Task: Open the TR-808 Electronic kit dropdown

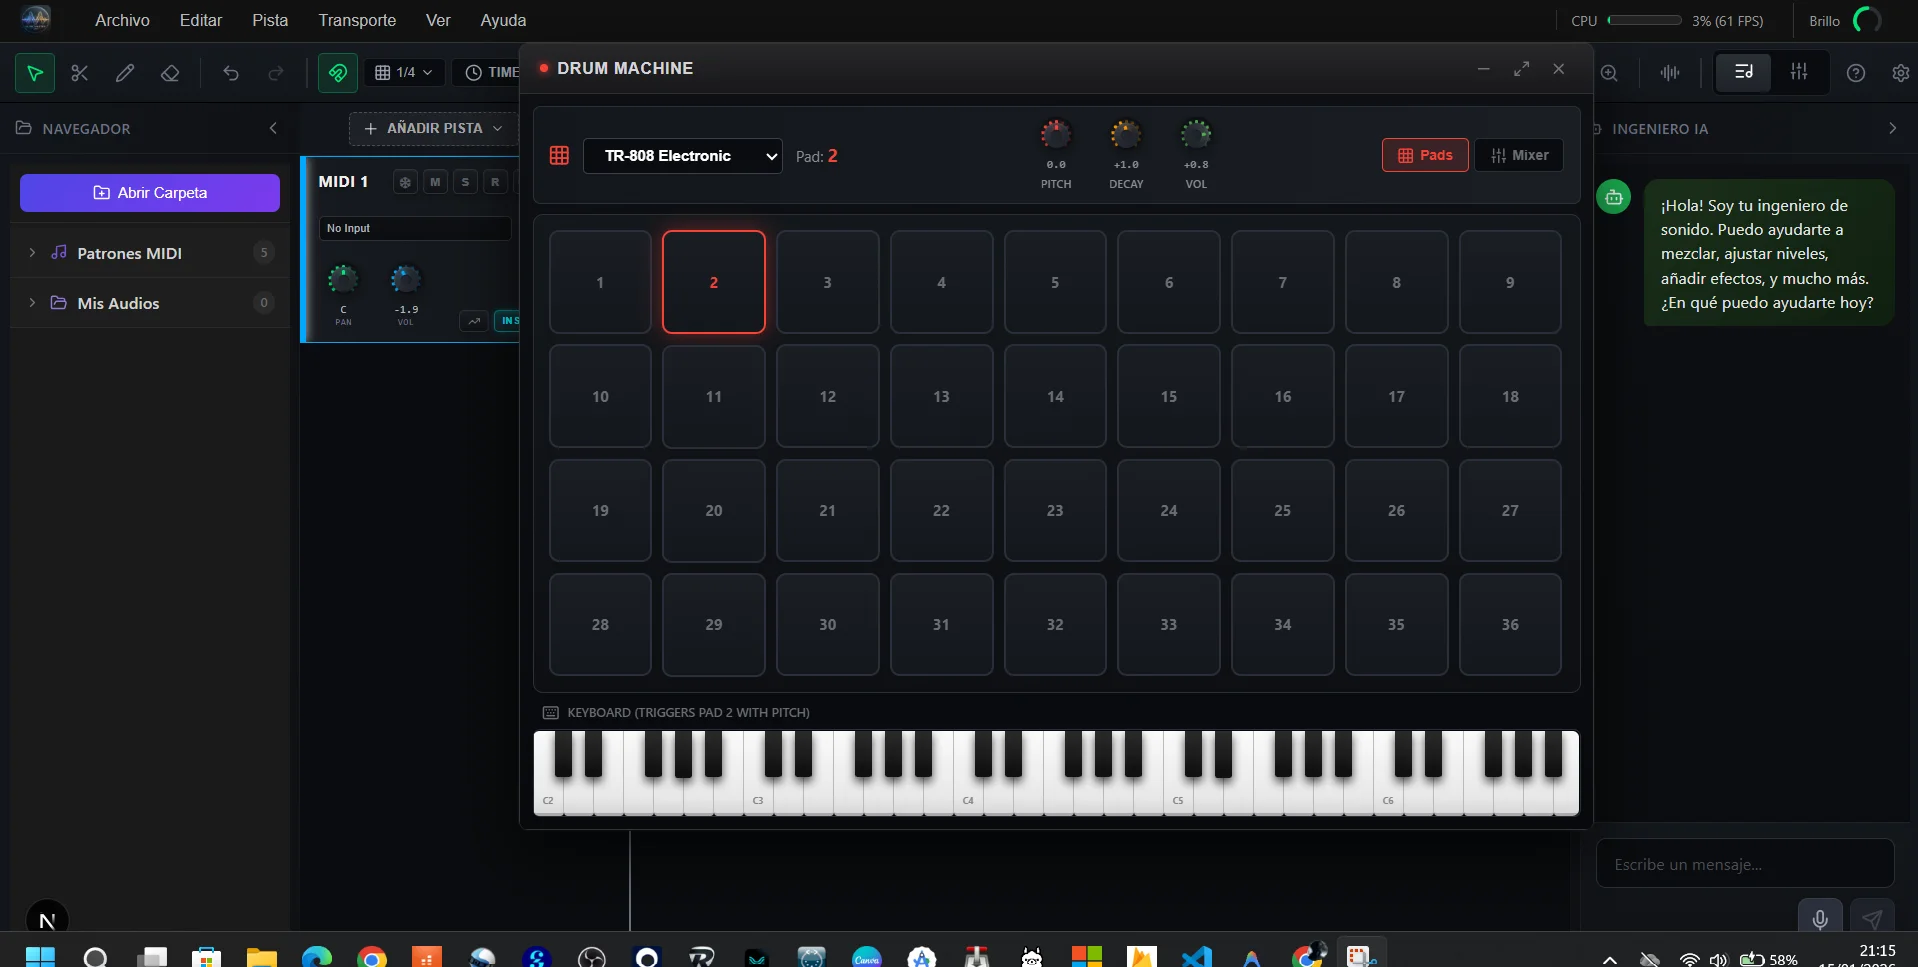Action: pyautogui.click(x=682, y=156)
